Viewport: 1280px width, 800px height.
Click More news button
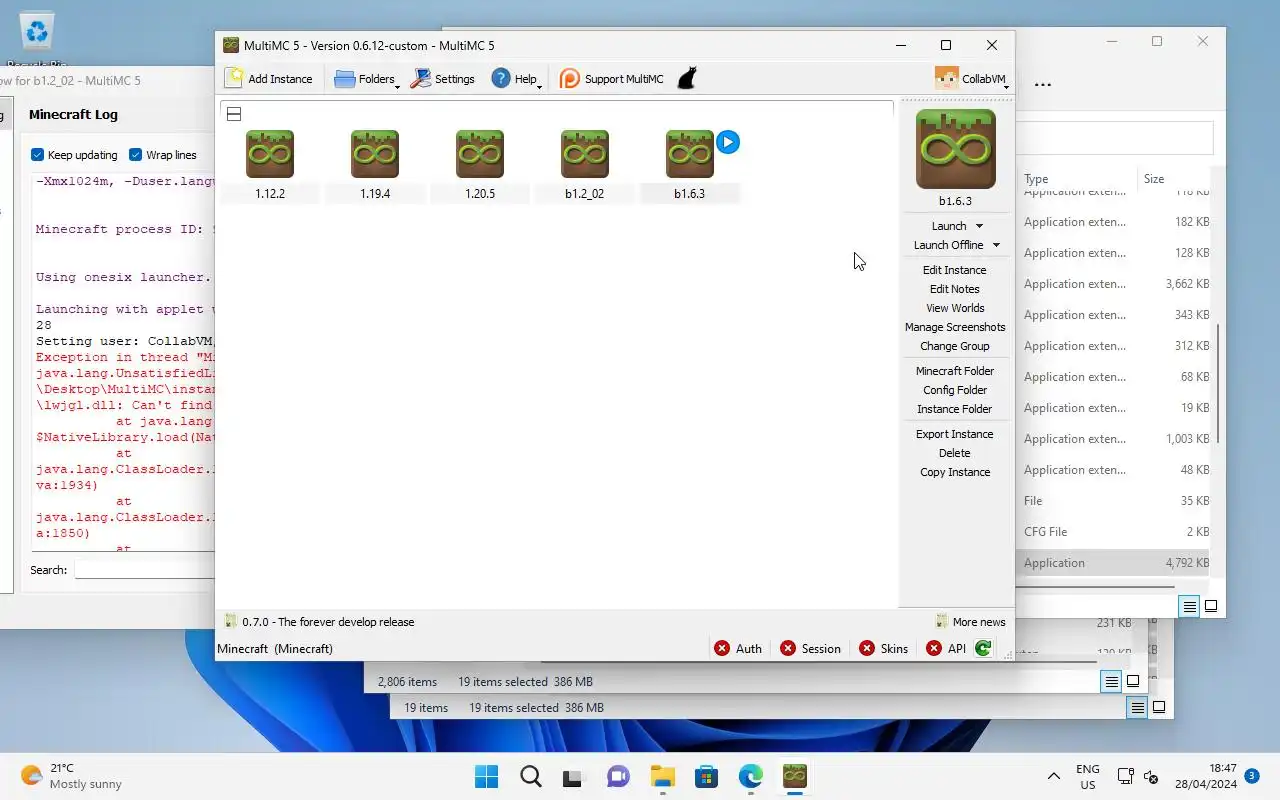970,622
